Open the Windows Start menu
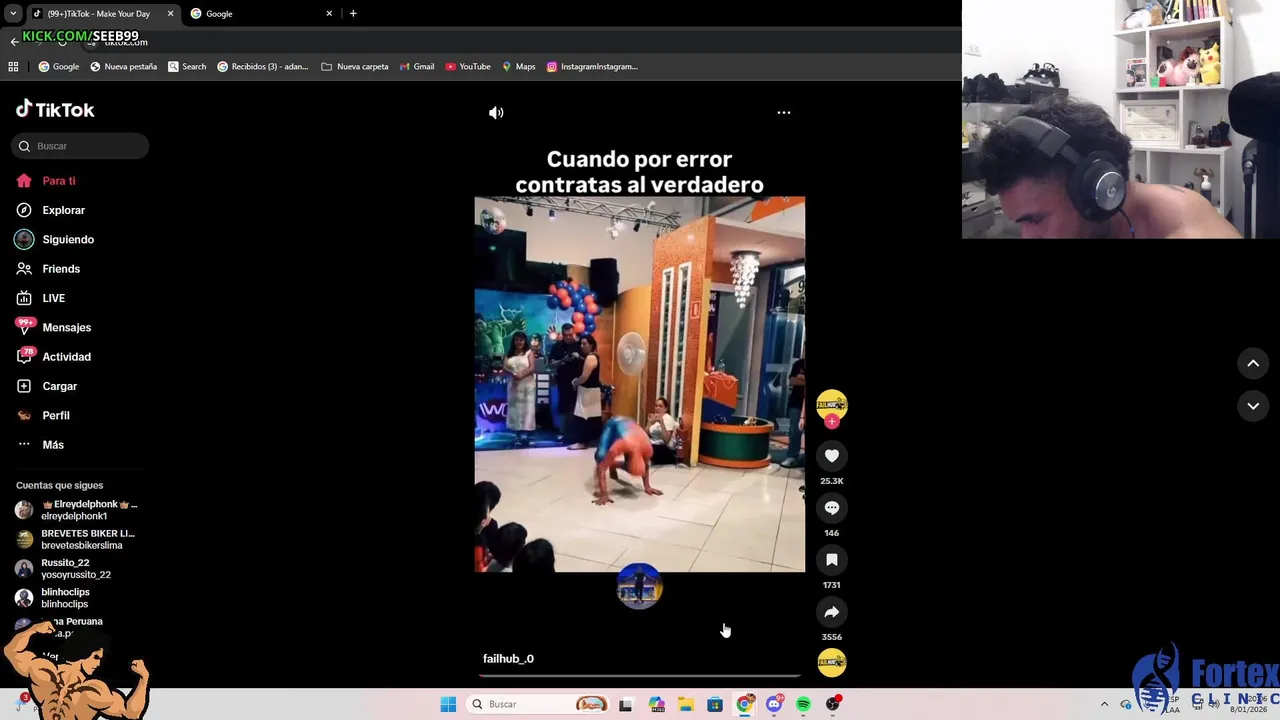 click(448, 704)
